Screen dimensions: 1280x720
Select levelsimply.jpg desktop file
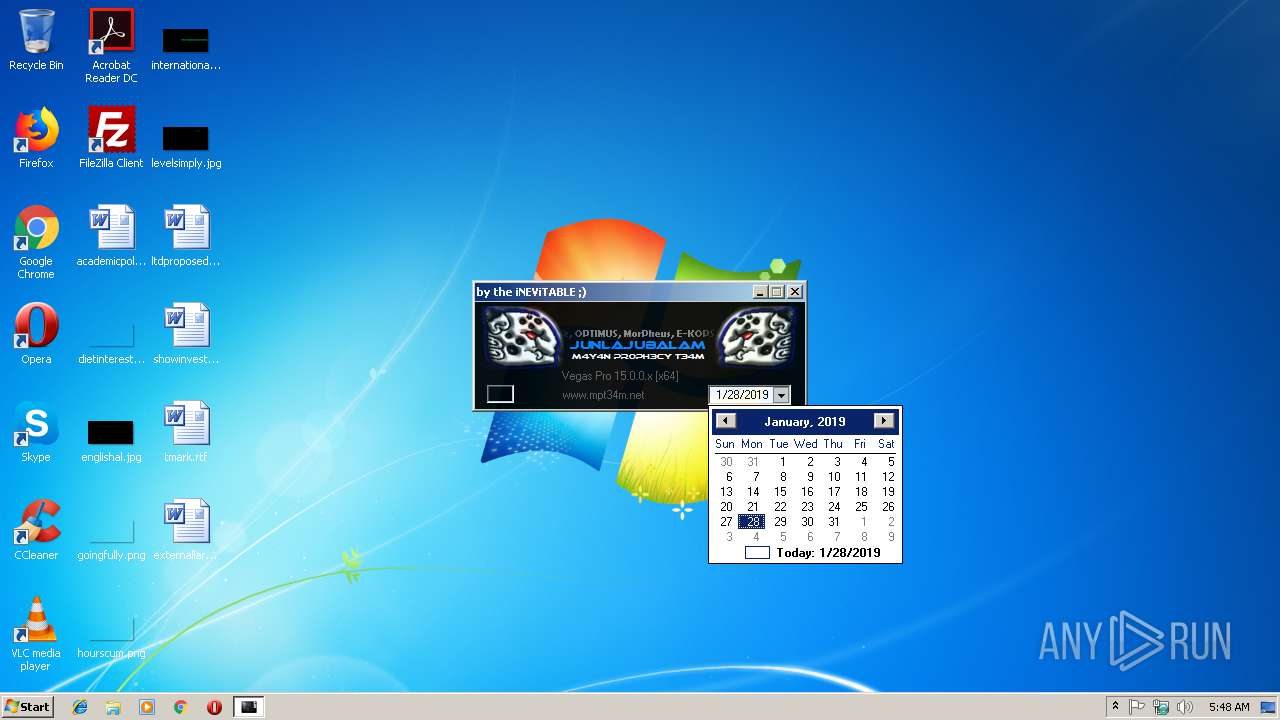click(186, 146)
